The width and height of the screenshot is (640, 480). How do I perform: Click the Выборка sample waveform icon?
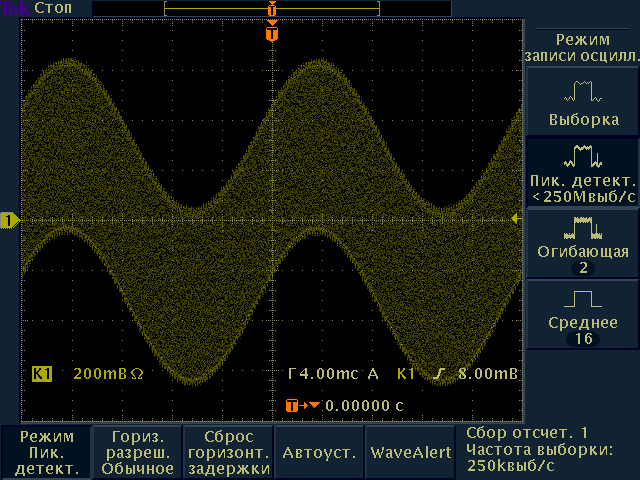tap(583, 93)
